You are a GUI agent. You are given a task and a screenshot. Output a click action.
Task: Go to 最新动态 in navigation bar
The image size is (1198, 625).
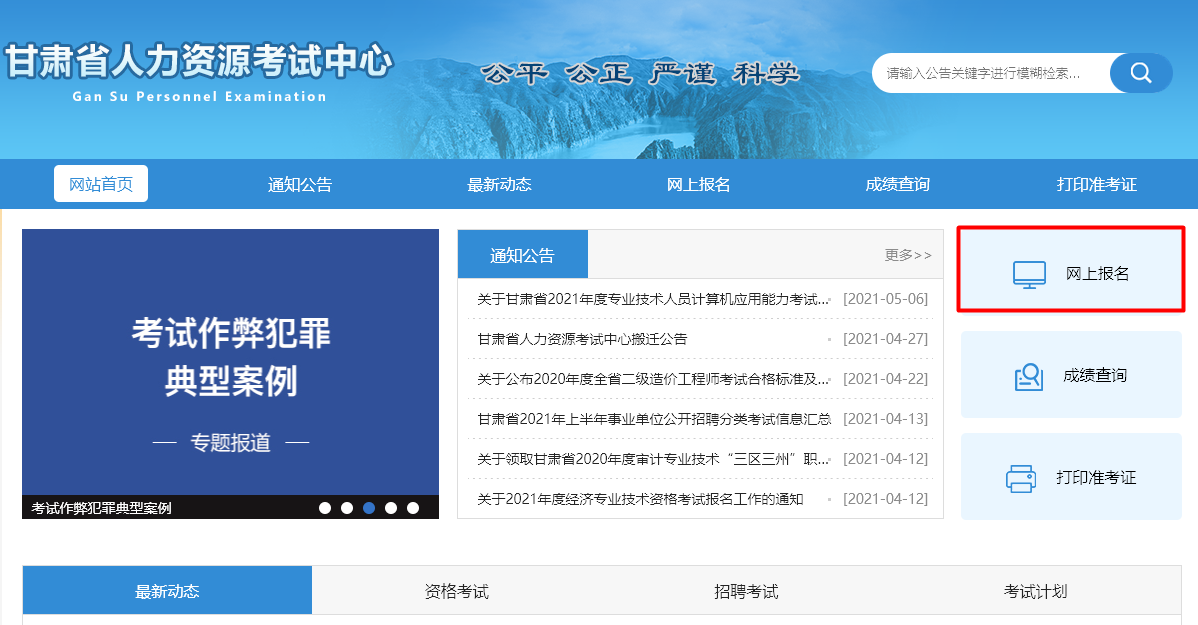coord(499,185)
